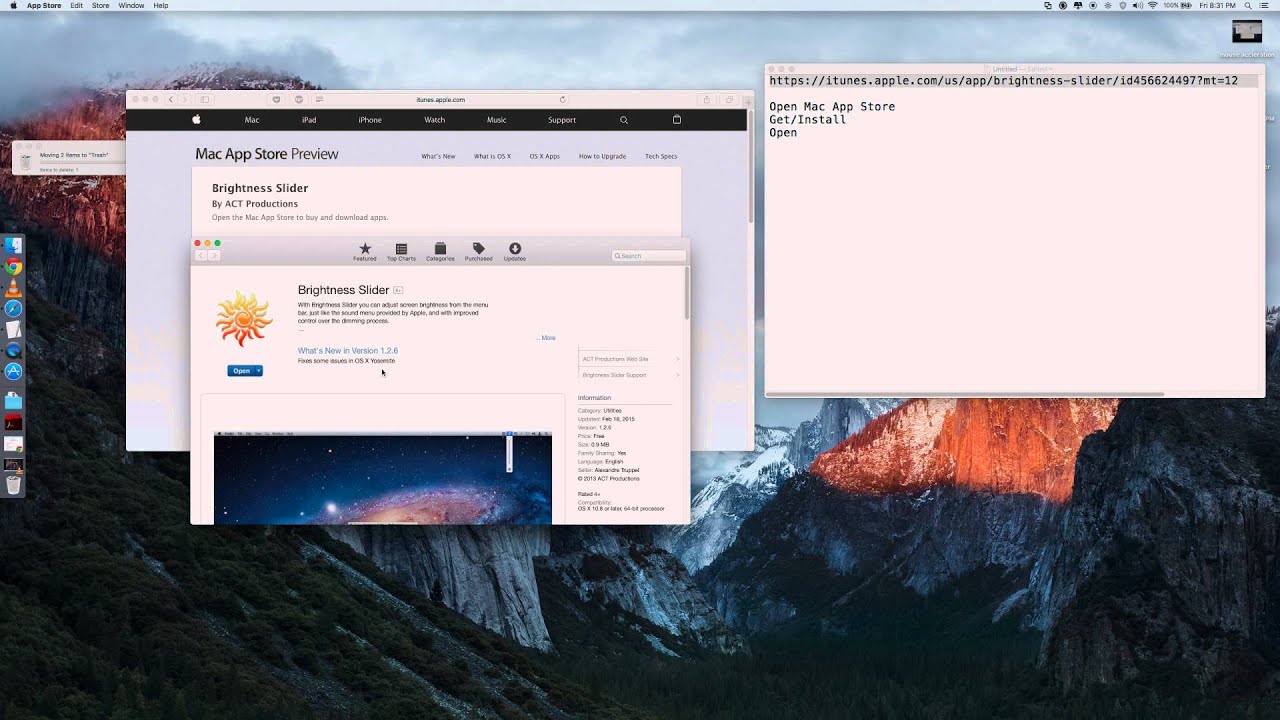Expand the arrow beside the Open button

tap(258, 371)
